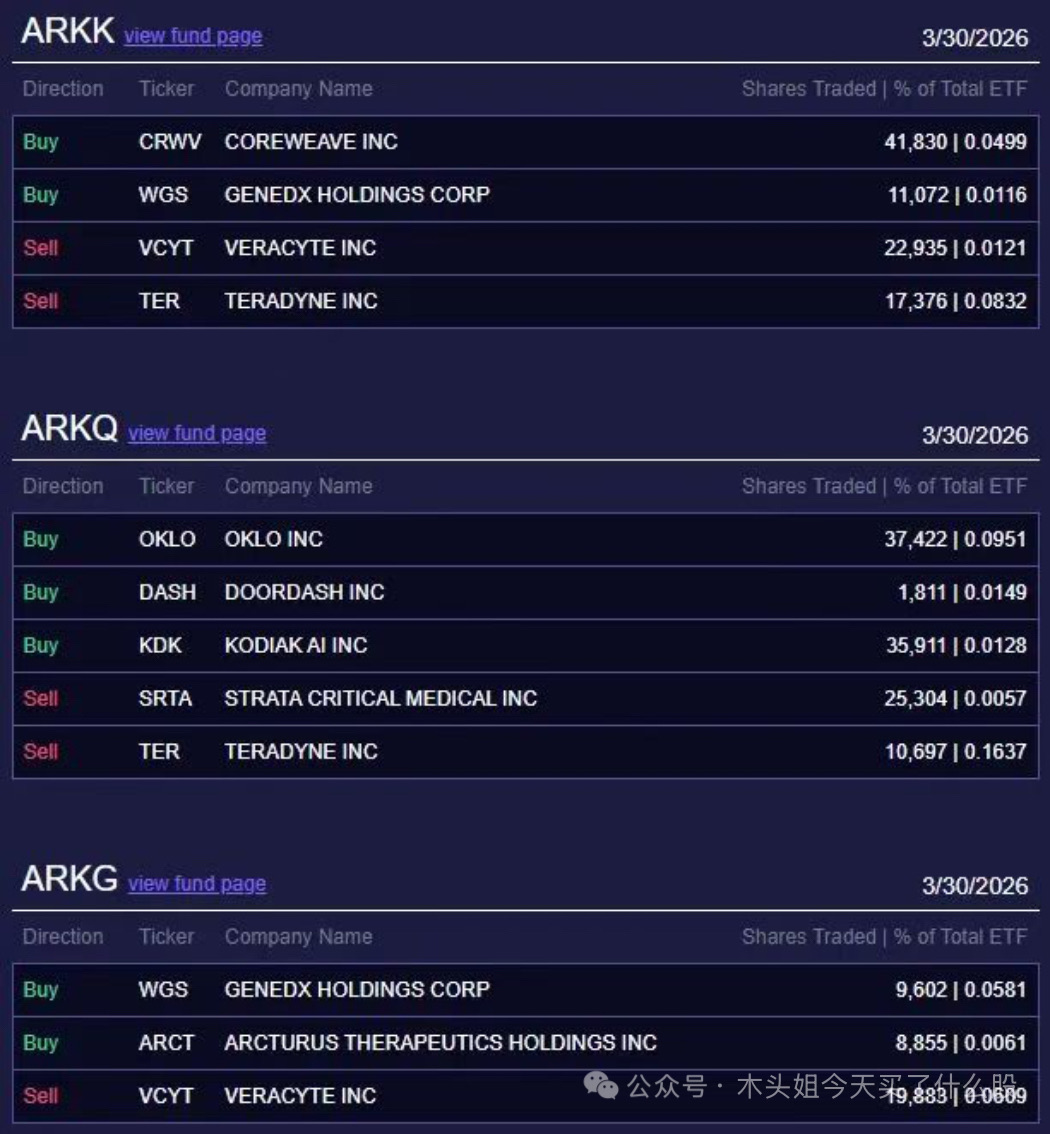
Task: Select Strata Critical Medical Inc row
Action: click(x=525, y=698)
